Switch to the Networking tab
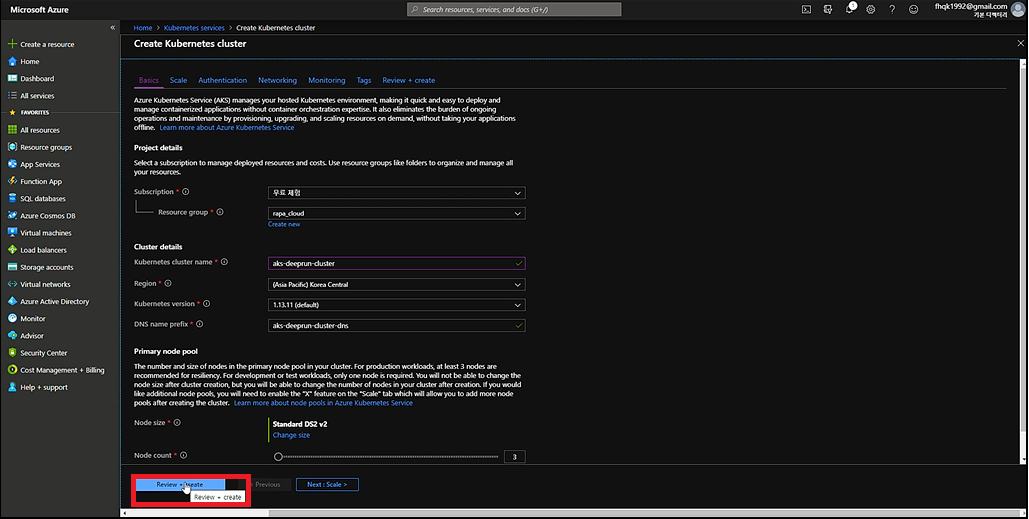Viewport: 1029px width, 519px height. point(278,80)
